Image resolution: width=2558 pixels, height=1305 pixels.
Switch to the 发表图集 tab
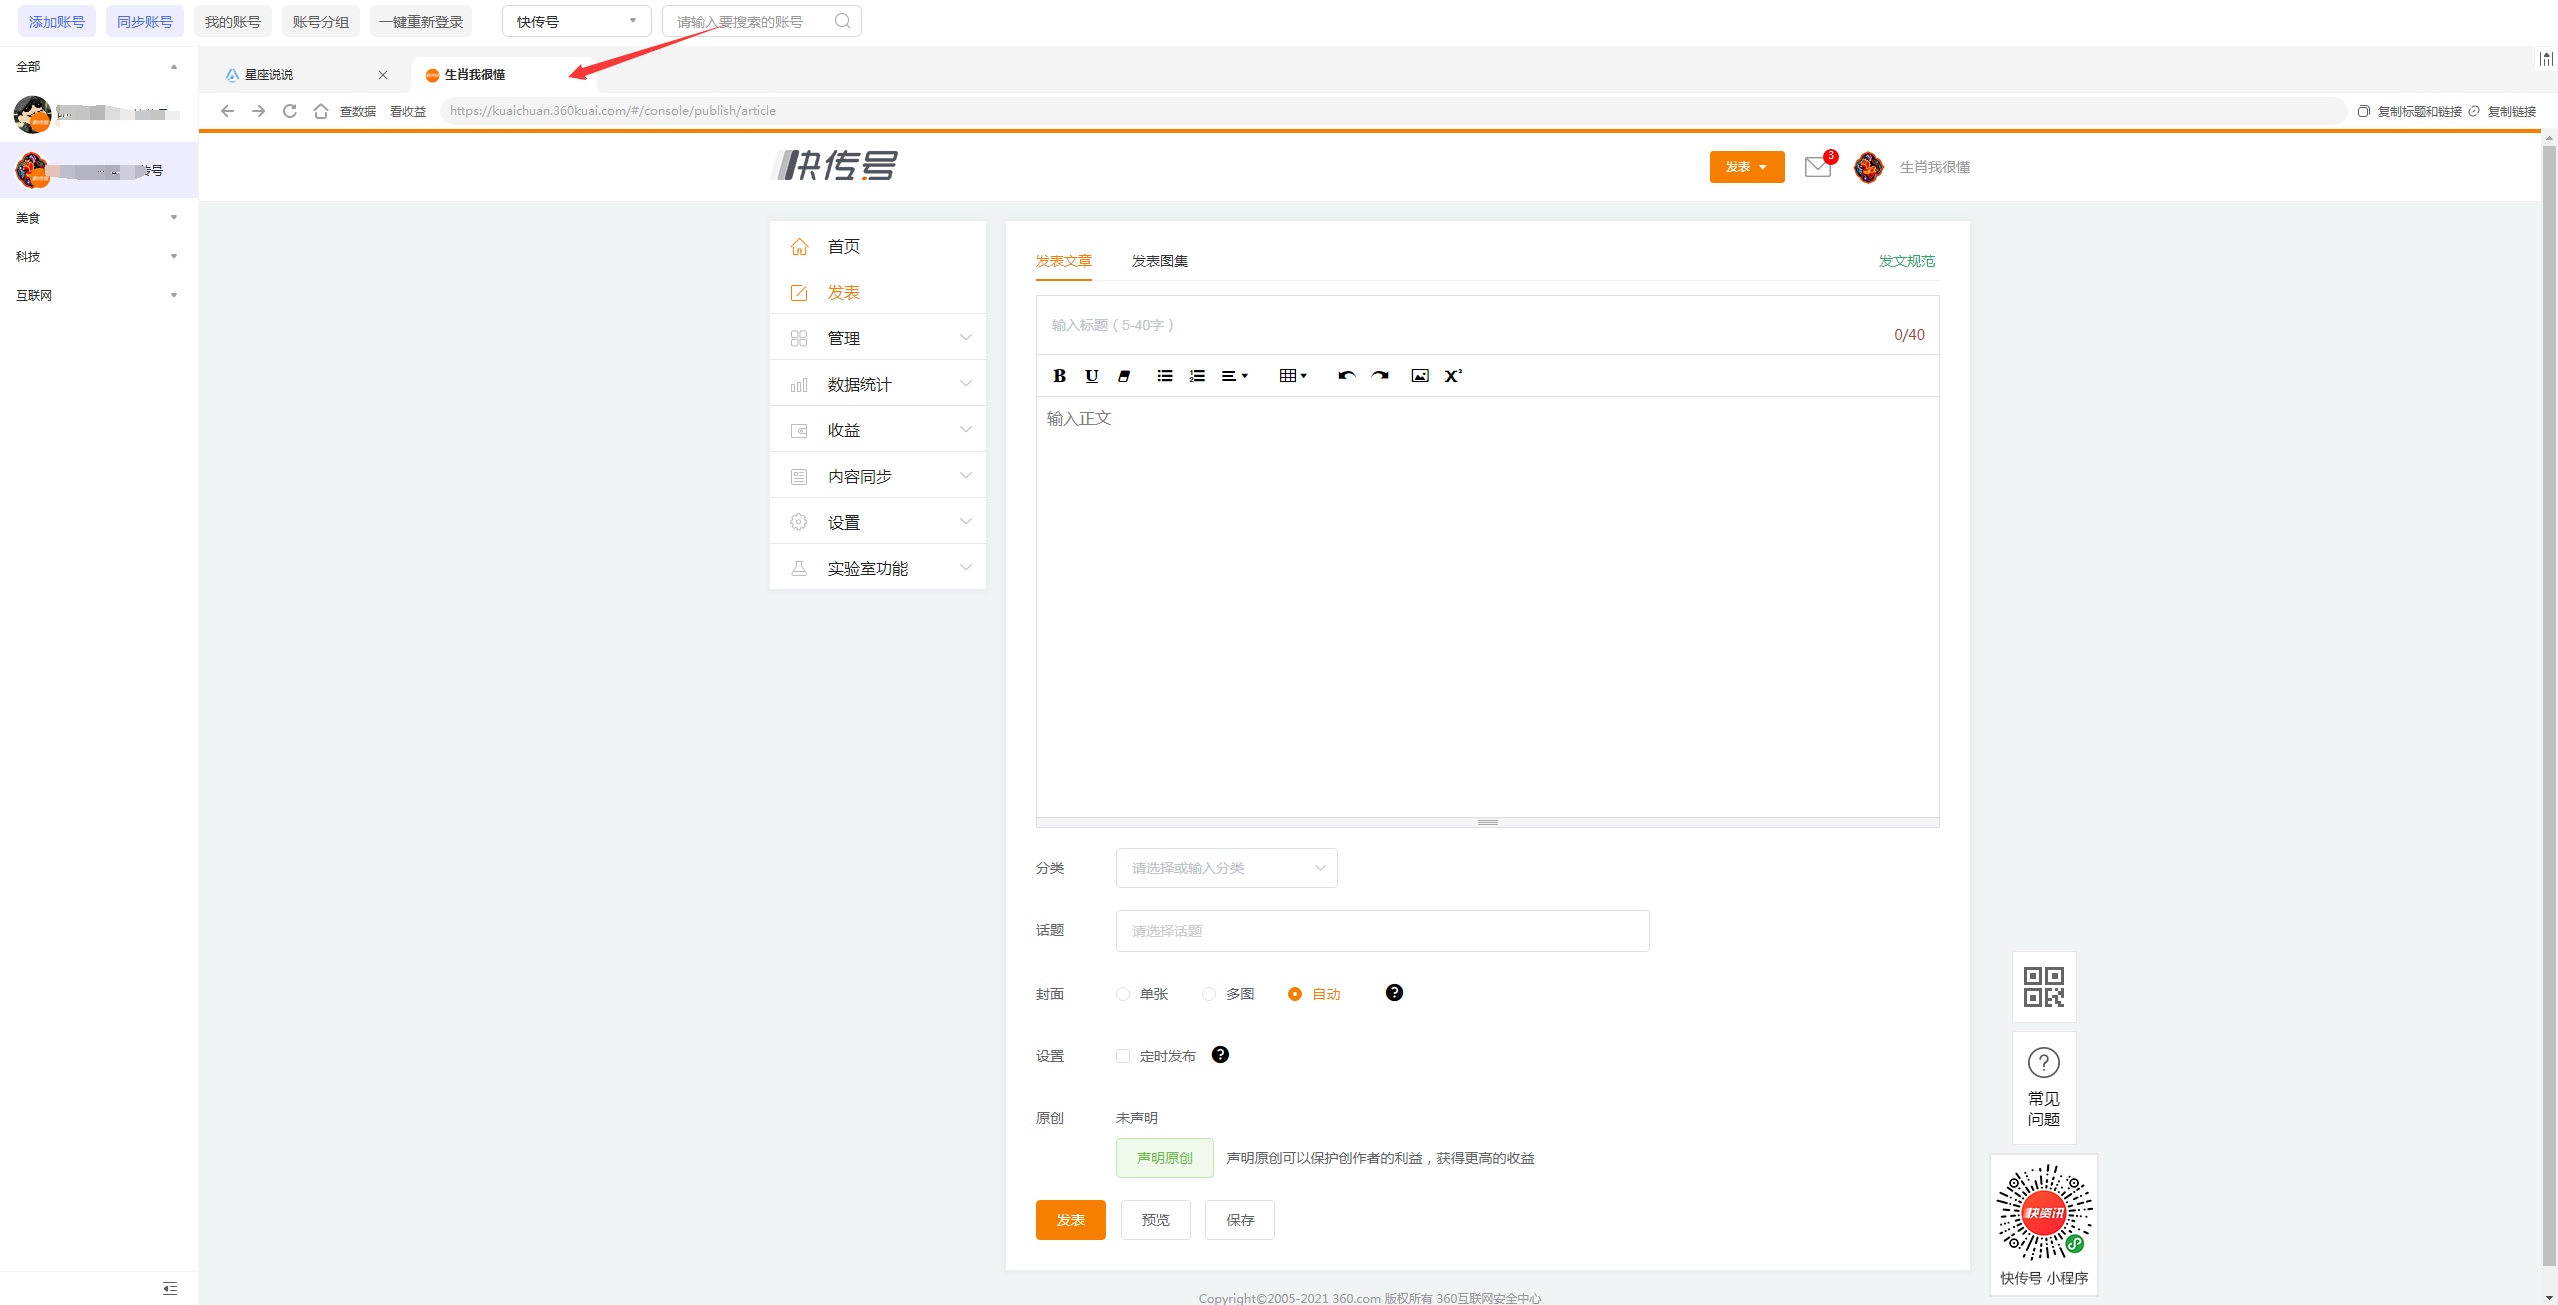[1159, 261]
